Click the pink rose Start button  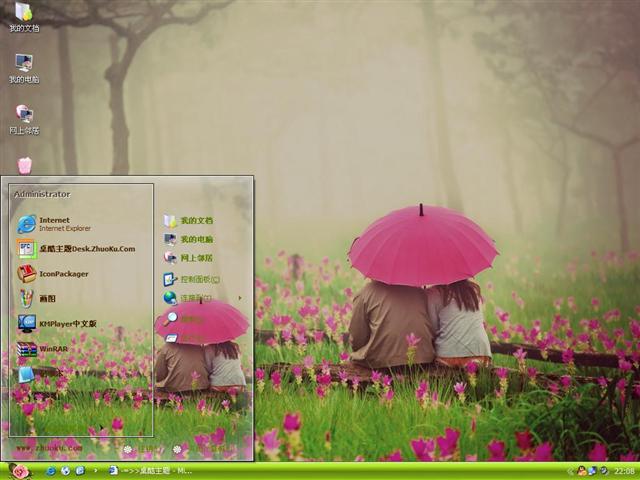pyautogui.click(x=19, y=470)
